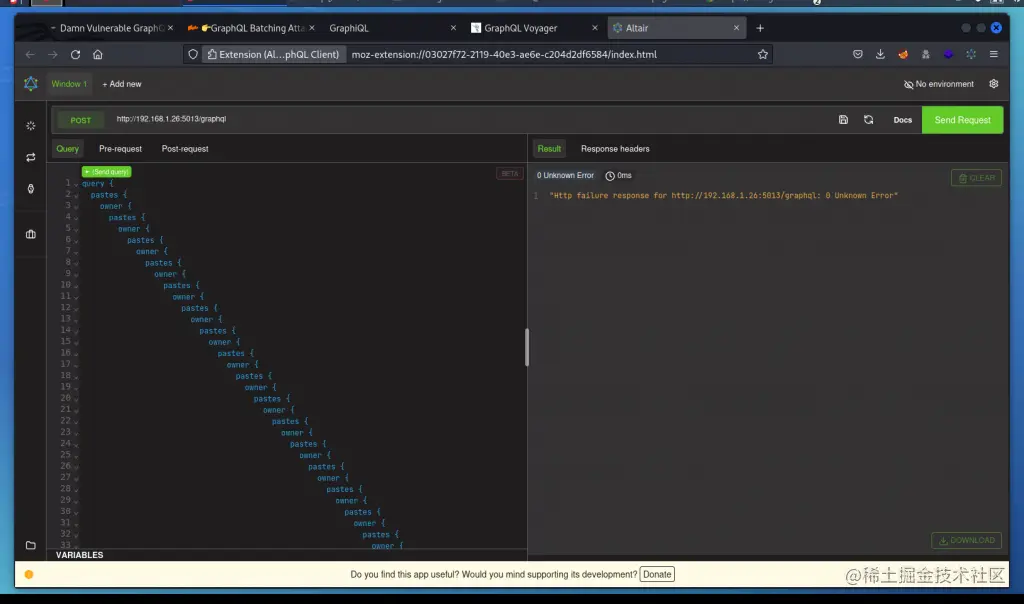1024x604 pixels.
Task: Open the Result tab
Action: coord(549,149)
